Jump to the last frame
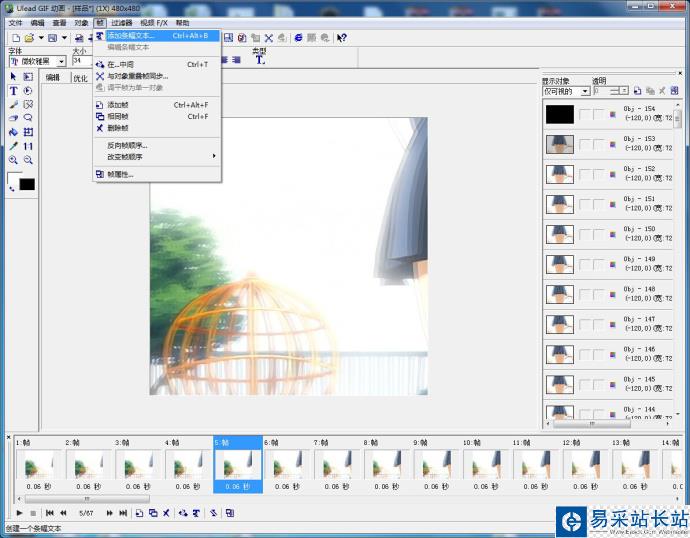690x538 pixels. point(123,513)
